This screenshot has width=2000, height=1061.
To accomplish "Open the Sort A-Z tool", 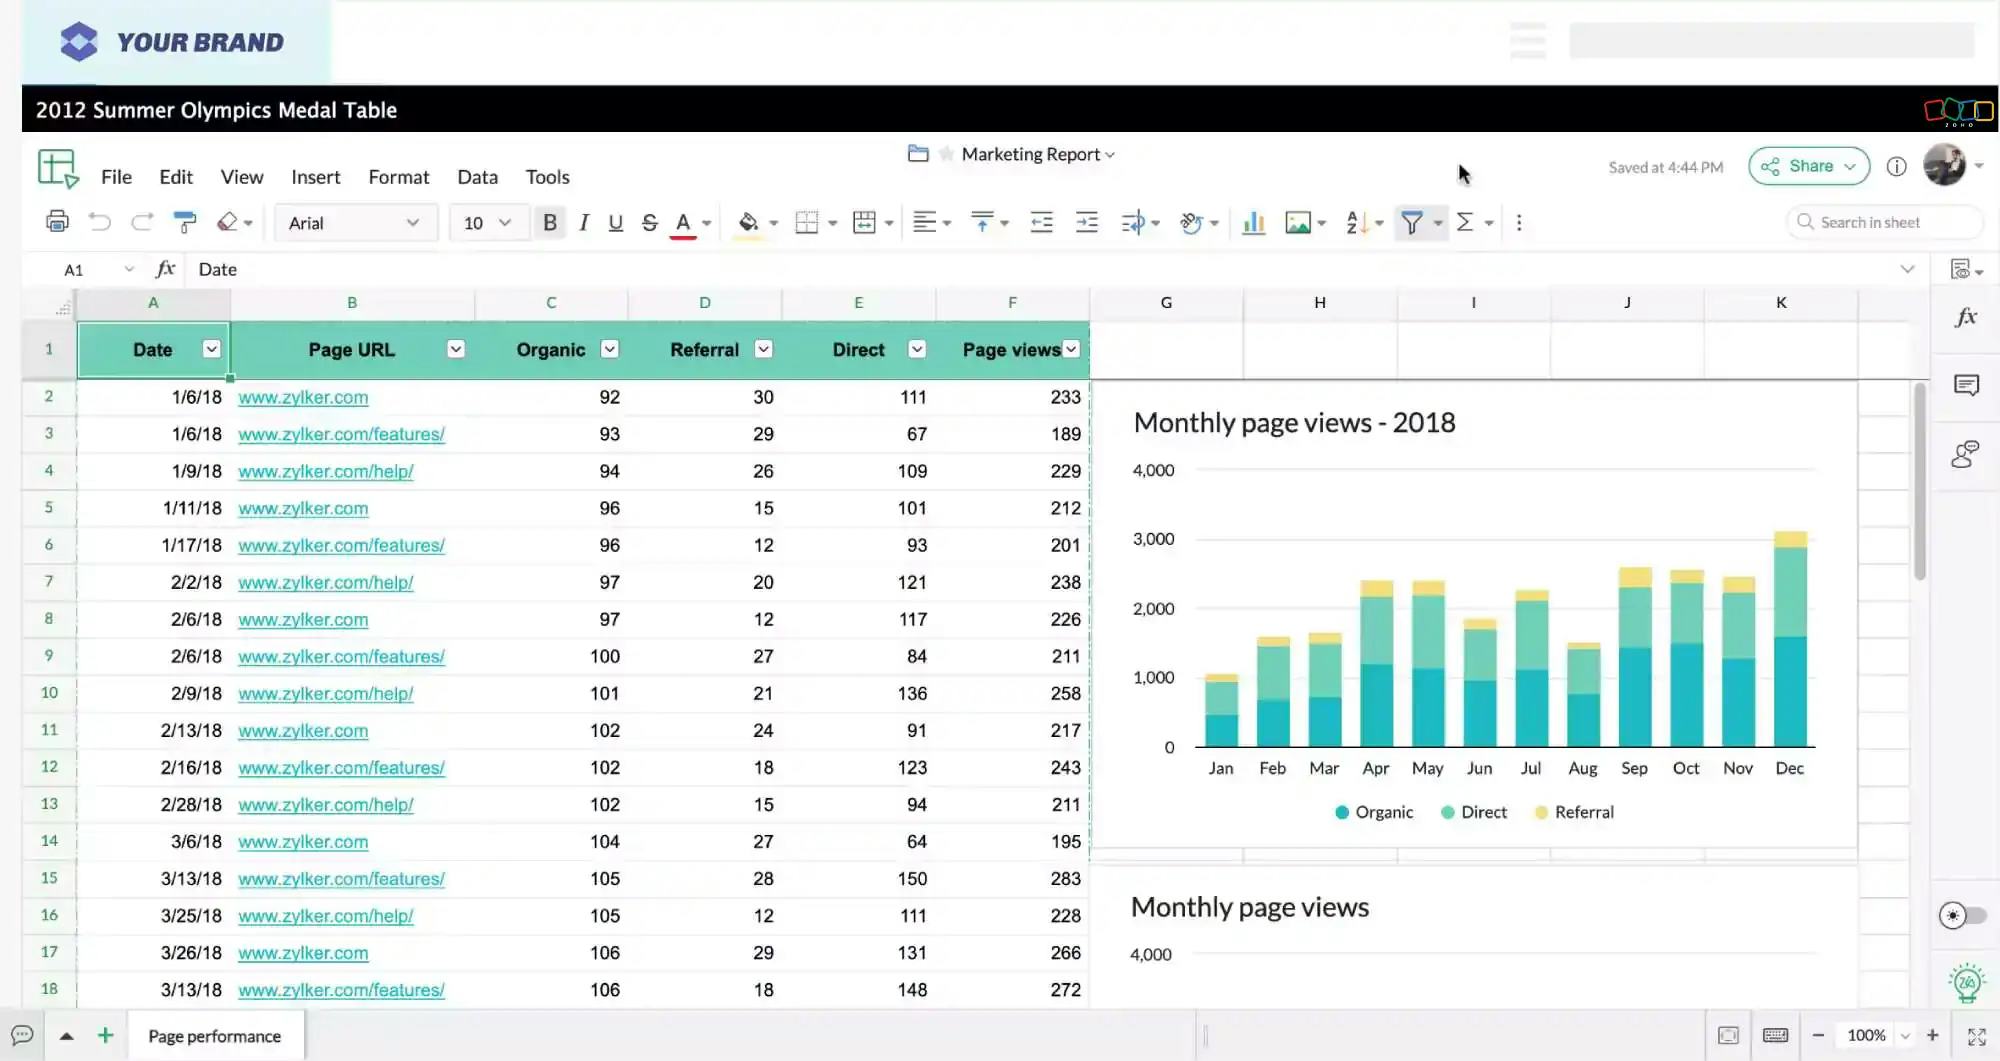I will pyautogui.click(x=1358, y=222).
